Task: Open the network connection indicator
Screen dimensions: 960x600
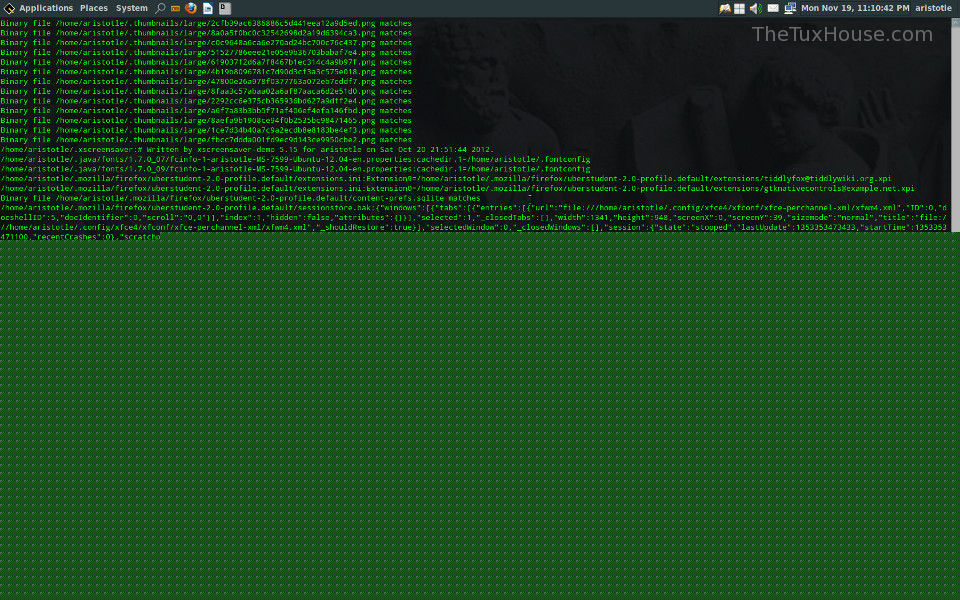Action: pyautogui.click(x=790, y=8)
